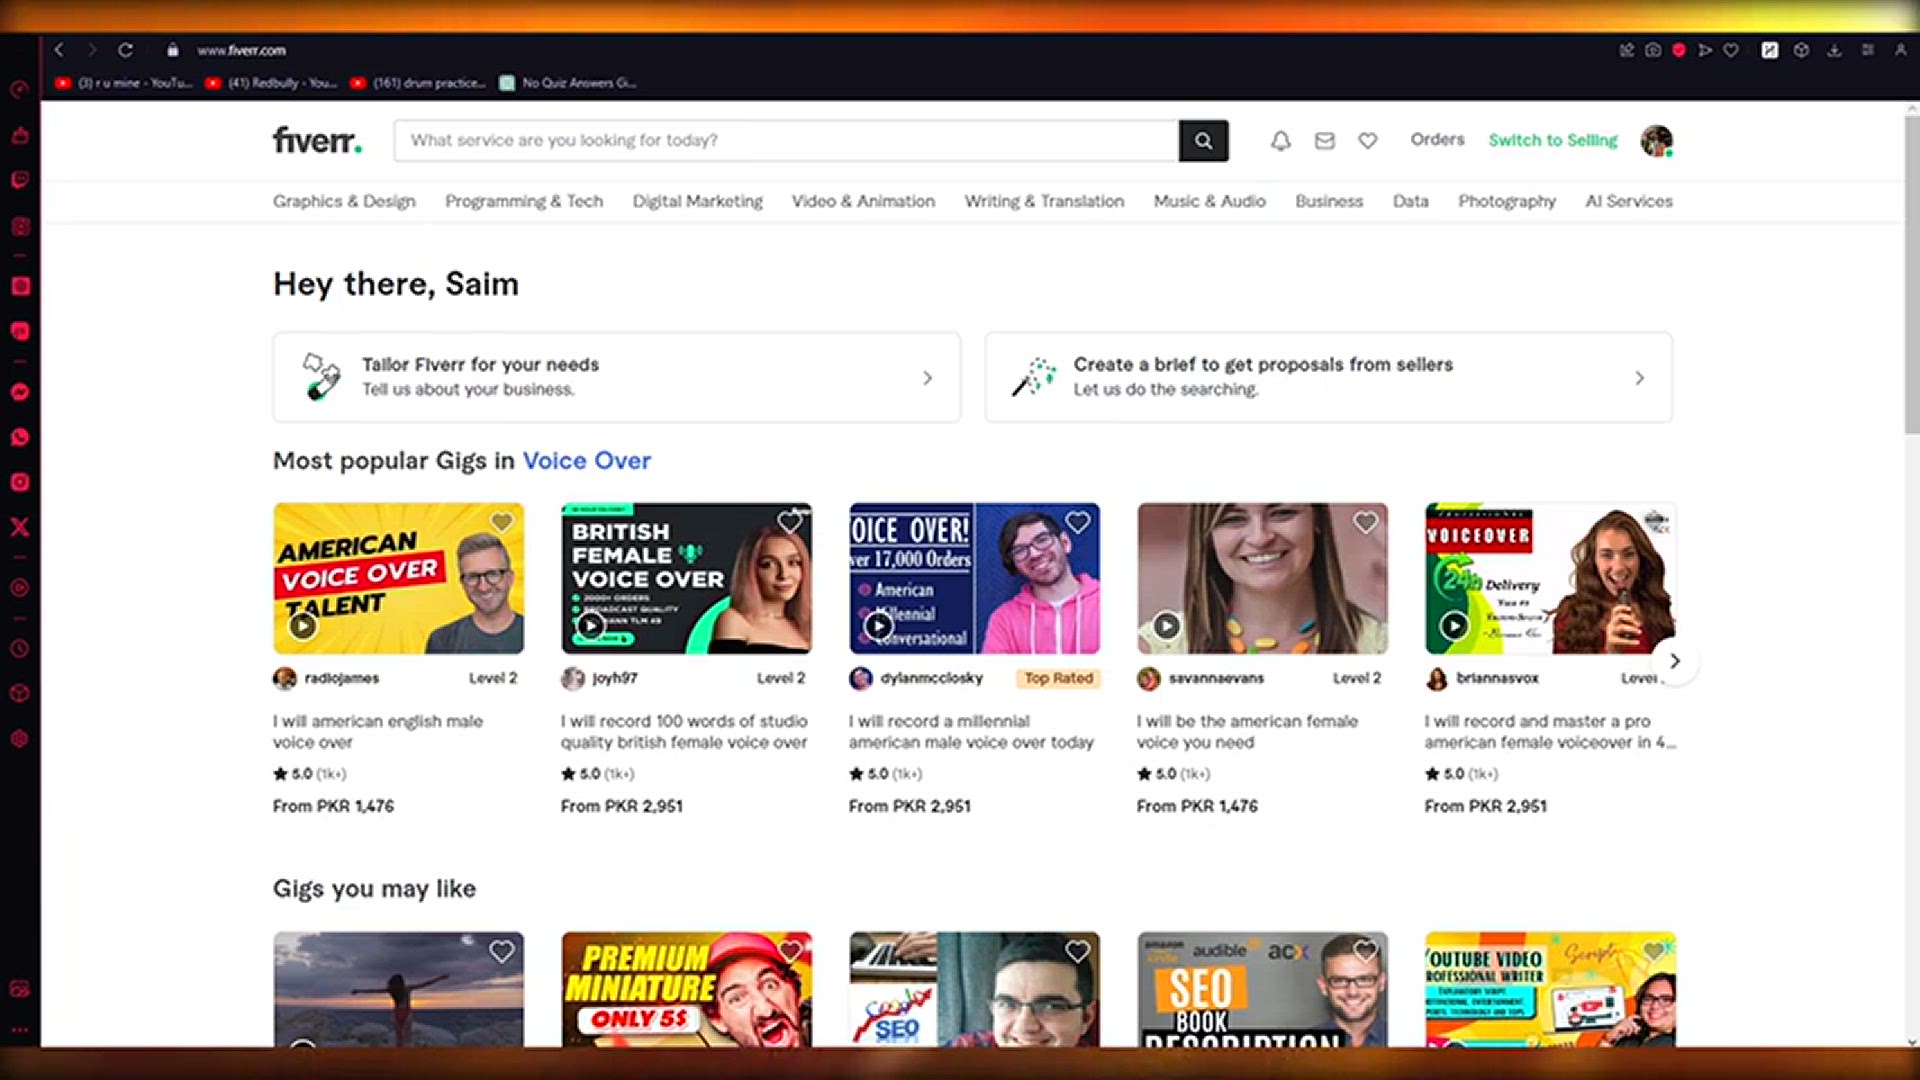The width and height of the screenshot is (1920, 1080).
Task: Take a snapshot with the camera icon
Action: point(1653,50)
